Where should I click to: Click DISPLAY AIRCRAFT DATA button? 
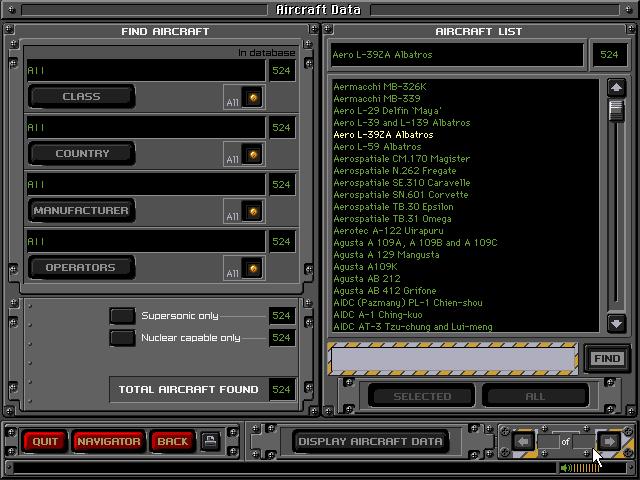pyautogui.click(x=370, y=441)
